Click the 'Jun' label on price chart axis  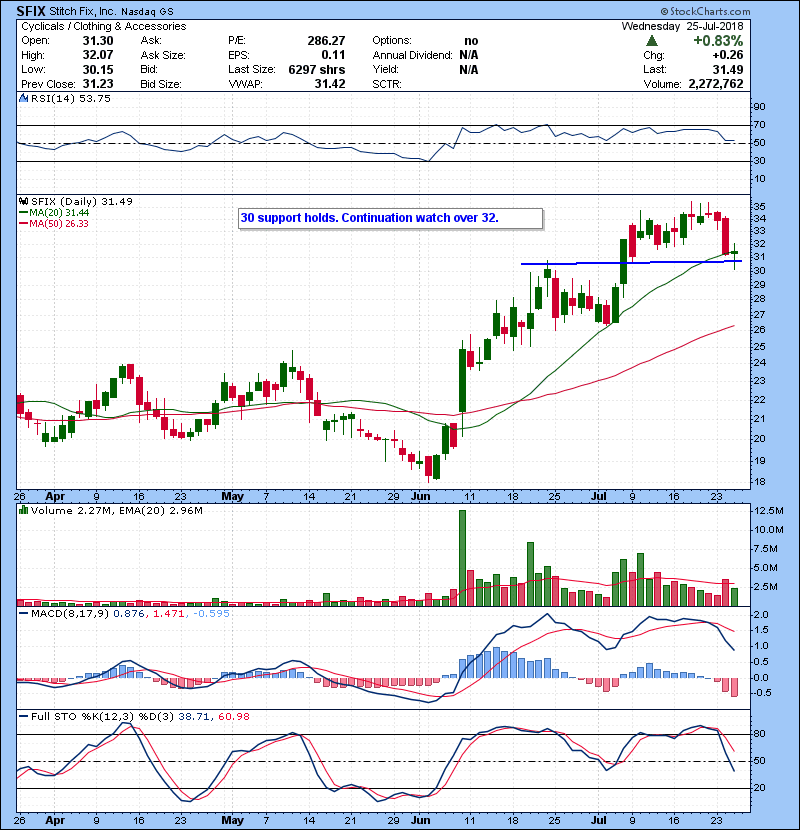[420, 497]
